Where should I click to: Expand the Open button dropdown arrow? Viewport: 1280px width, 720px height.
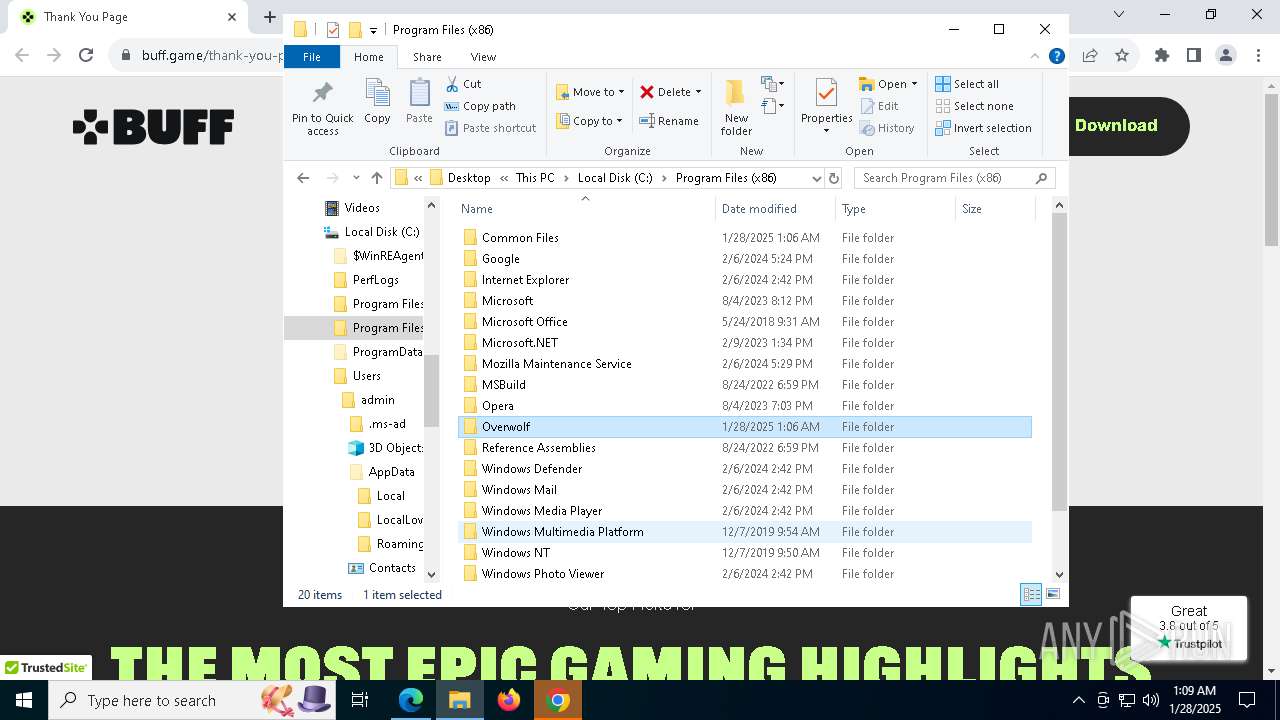click(914, 84)
